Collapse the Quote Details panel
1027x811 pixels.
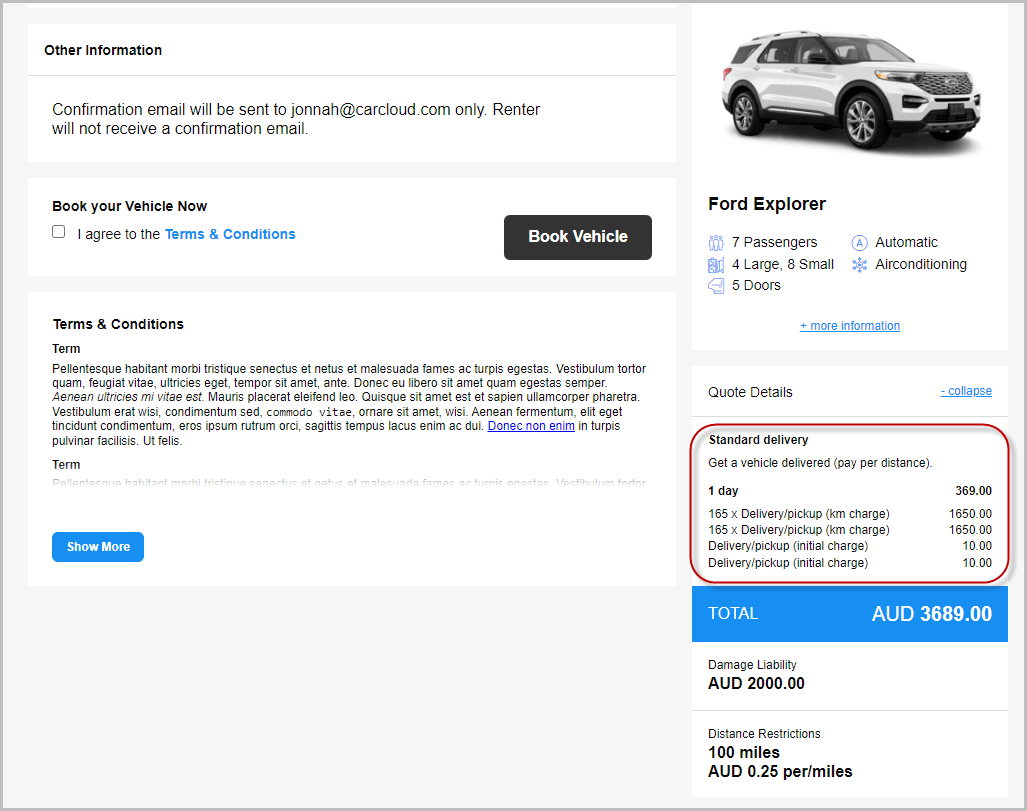tap(966, 391)
